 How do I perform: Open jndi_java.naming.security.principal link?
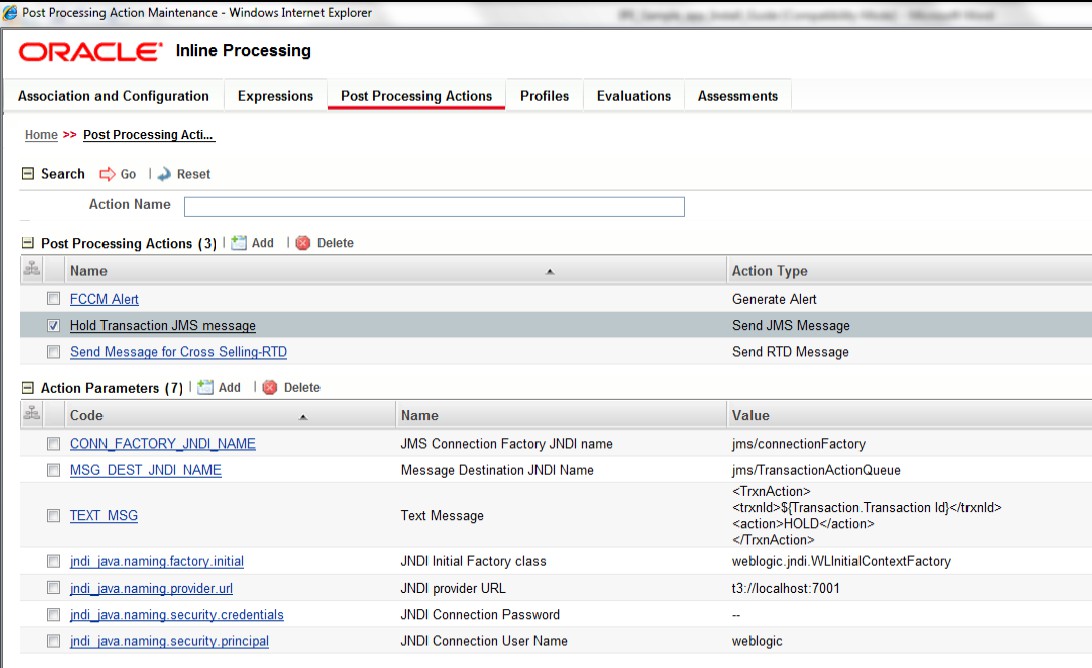click(169, 641)
